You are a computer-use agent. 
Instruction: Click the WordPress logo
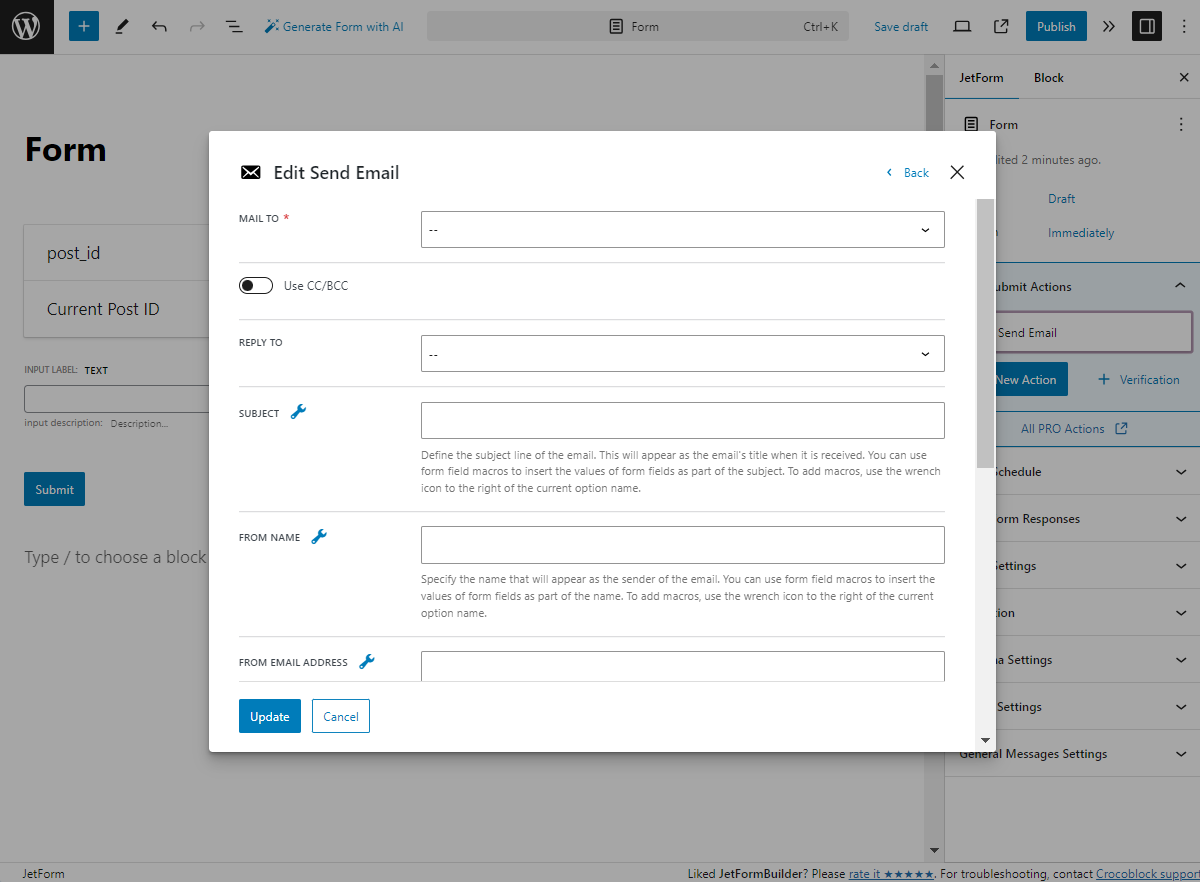point(26,26)
